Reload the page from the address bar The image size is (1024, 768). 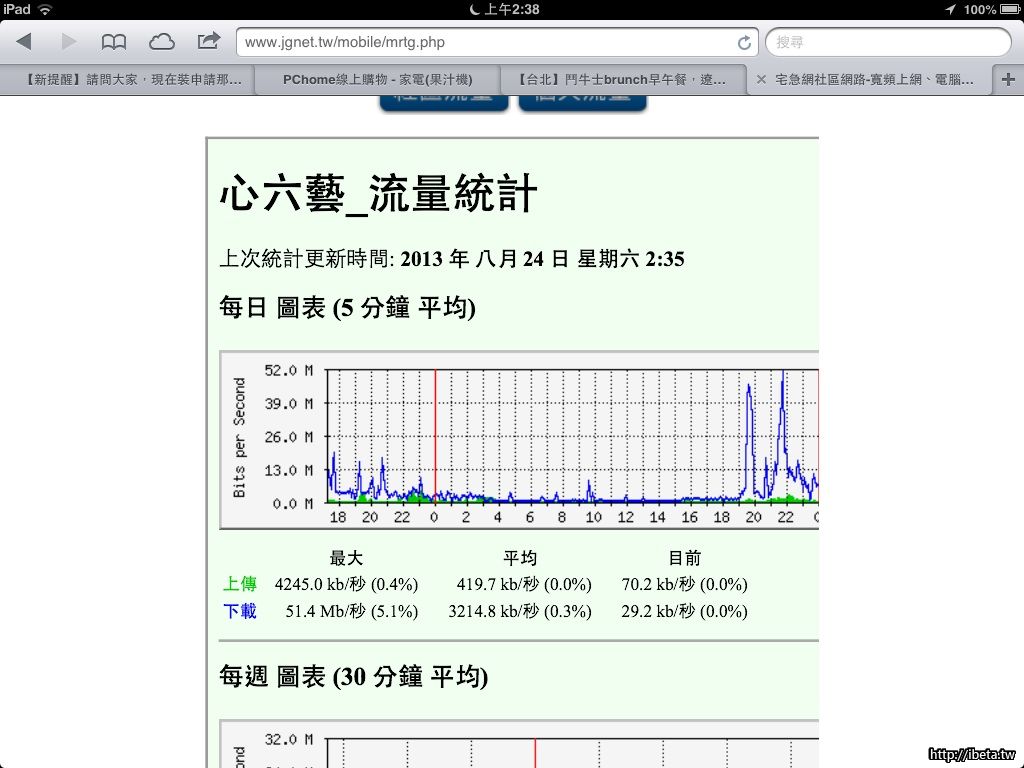click(744, 43)
